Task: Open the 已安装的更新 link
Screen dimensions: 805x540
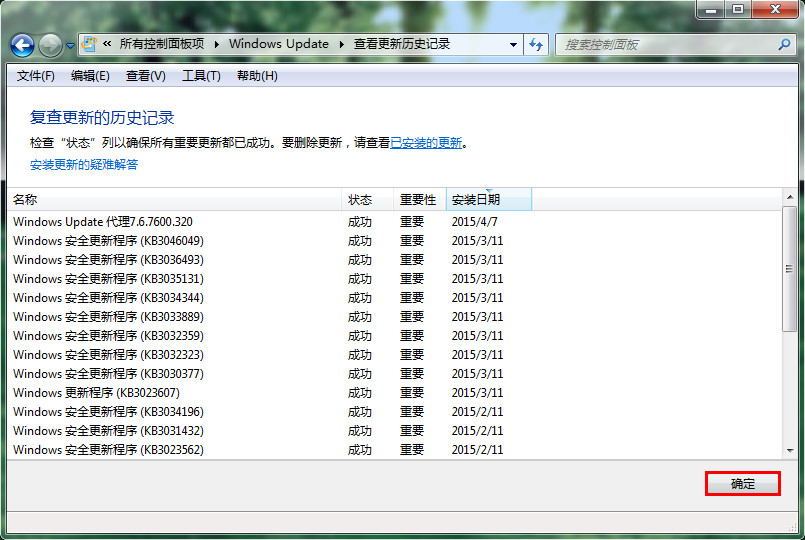Action: coord(426,143)
